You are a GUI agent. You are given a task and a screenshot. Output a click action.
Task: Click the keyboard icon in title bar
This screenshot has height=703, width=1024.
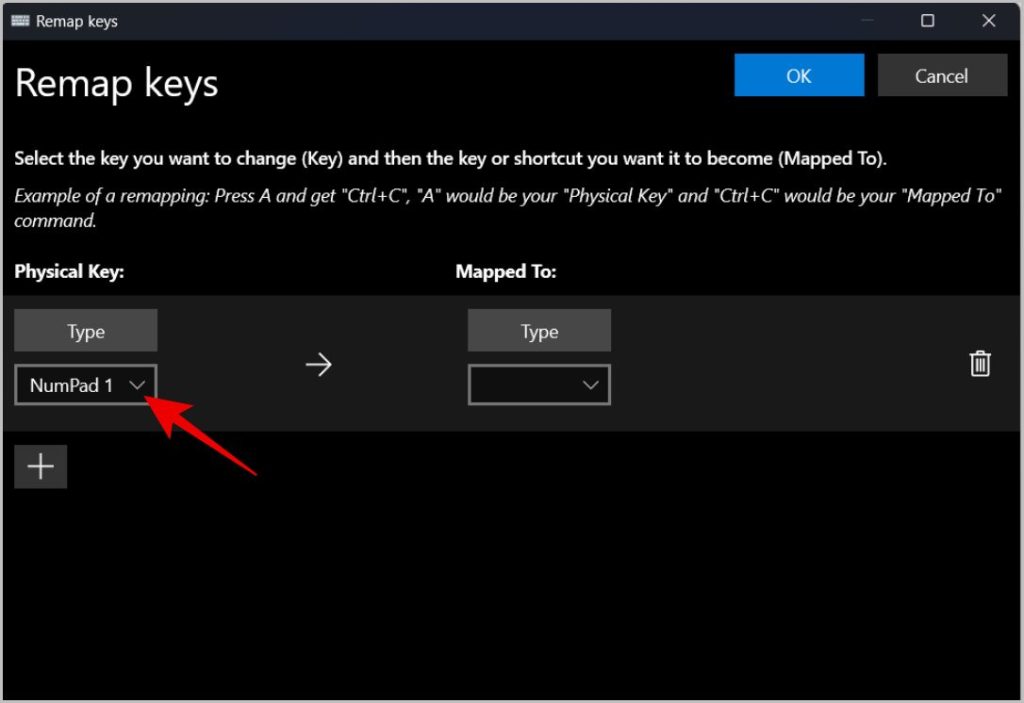[x=20, y=21]
